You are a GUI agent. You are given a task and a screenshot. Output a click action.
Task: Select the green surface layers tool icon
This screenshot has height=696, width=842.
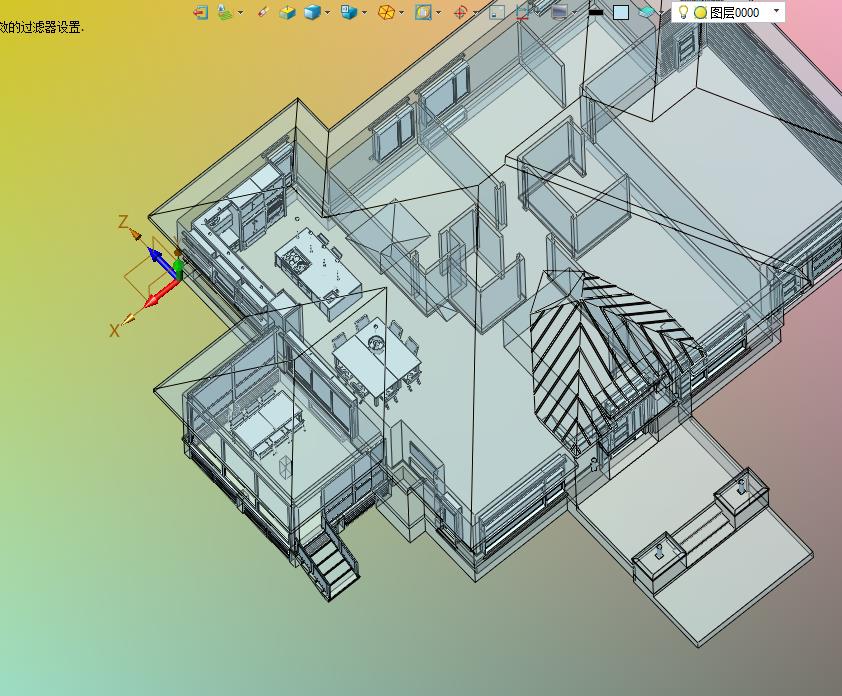coord(225,12)
